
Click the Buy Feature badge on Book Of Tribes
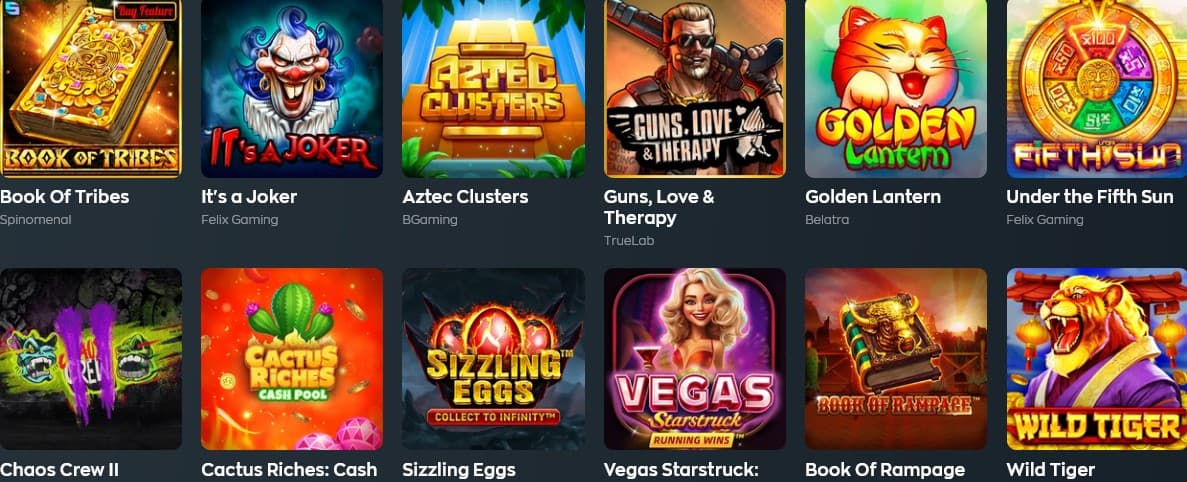pos(145,11)
